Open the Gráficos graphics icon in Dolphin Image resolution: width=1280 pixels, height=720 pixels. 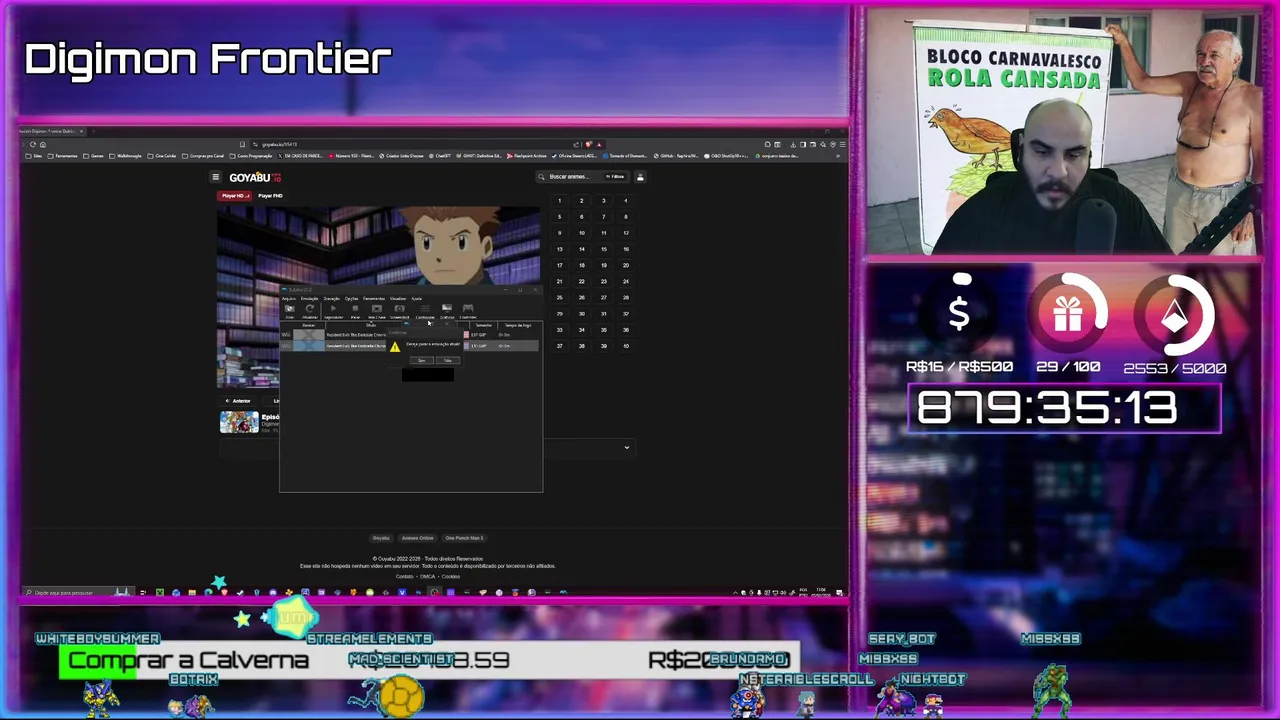pyautogui.click(x=447, y=311)
